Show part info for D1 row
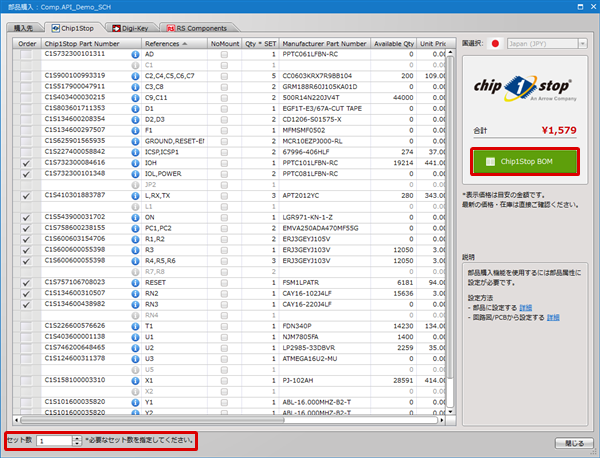 click(135, 109)
